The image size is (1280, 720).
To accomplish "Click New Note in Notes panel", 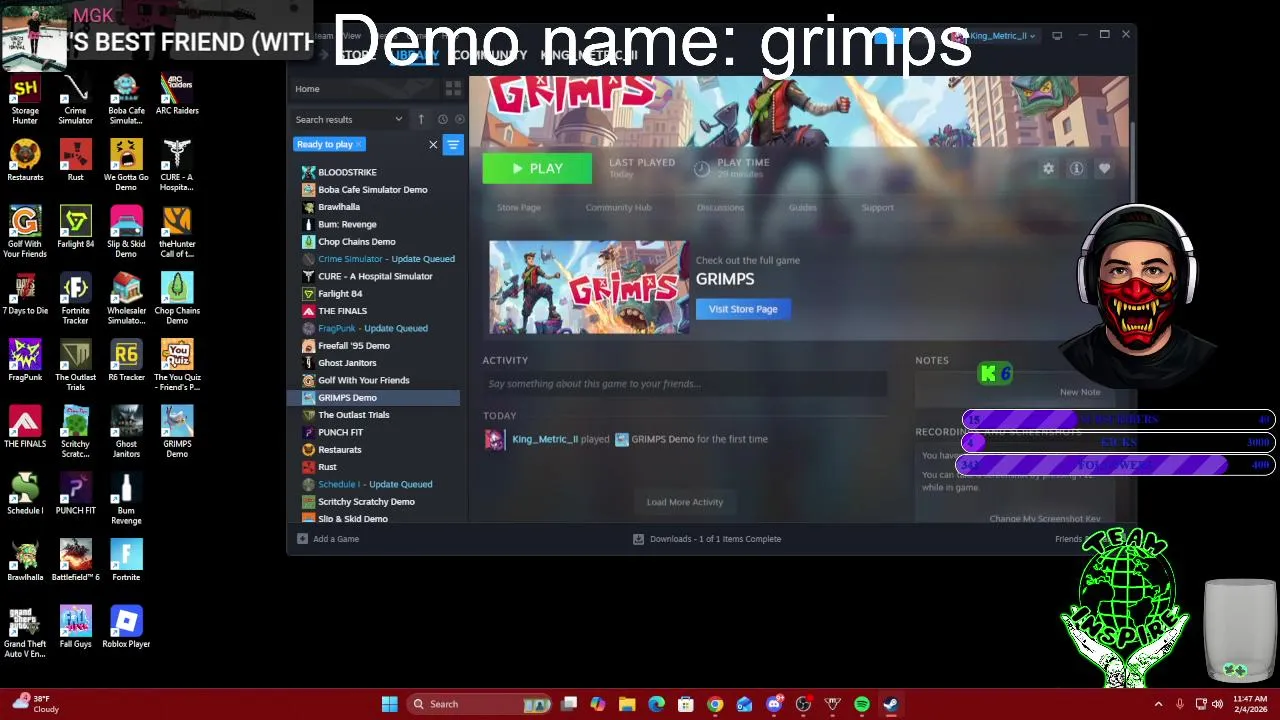I will pos(1080,392).
